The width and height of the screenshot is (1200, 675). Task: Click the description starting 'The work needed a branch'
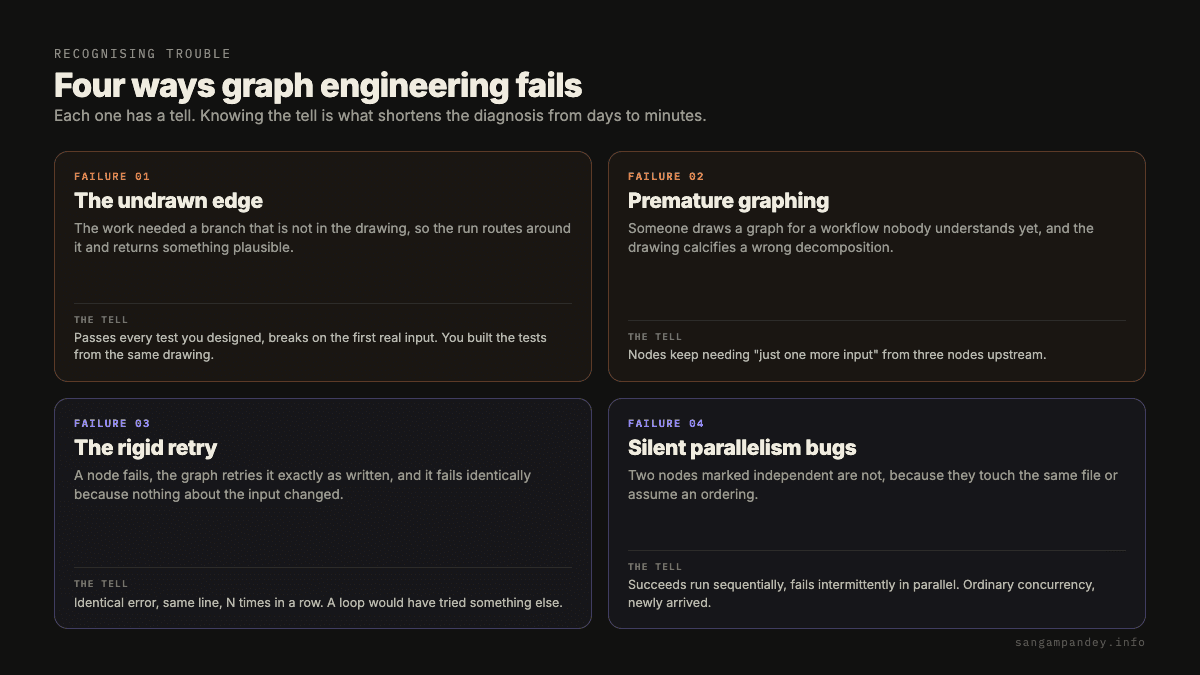click(322, 238)
